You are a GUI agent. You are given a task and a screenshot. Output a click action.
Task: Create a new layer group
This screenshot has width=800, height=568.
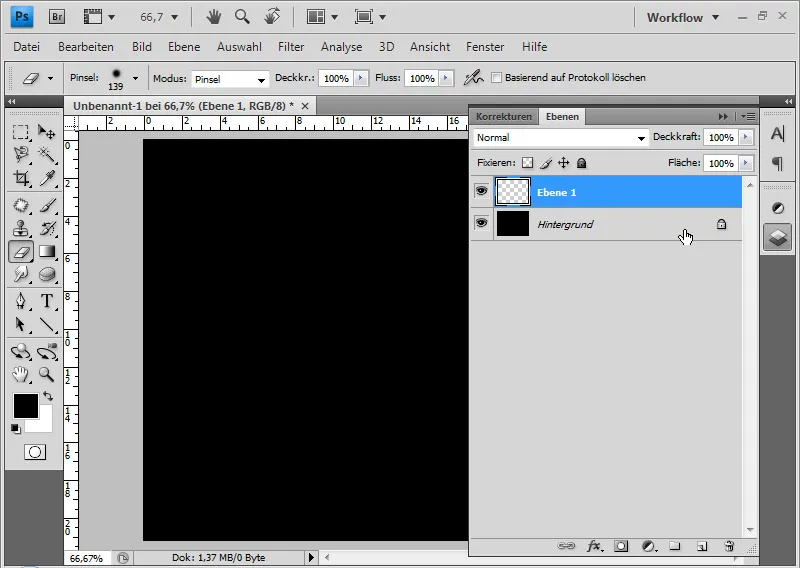[675, 546]
